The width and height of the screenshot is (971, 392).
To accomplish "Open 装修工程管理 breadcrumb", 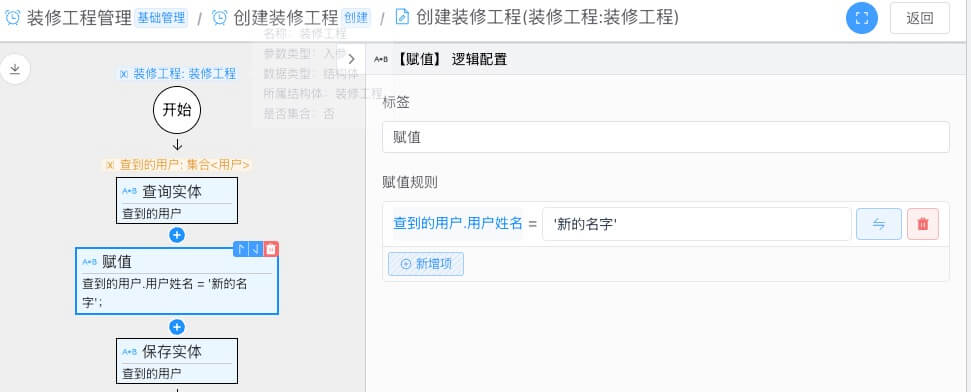I will 79,17.
